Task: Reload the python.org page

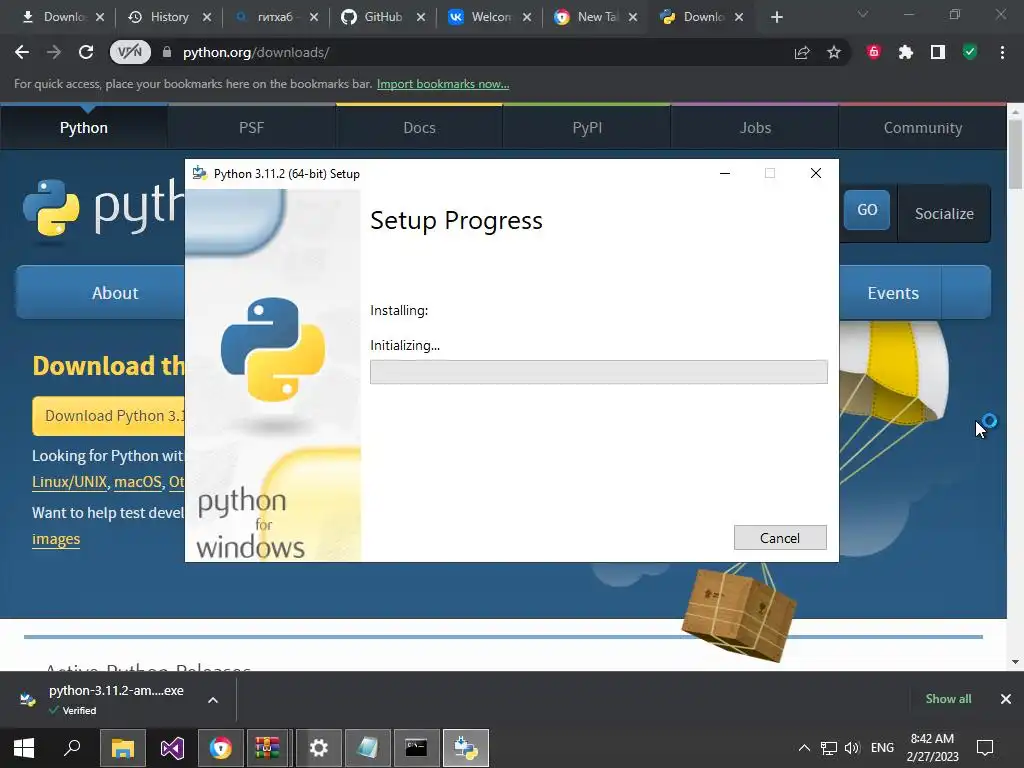Action: [86, 52]
